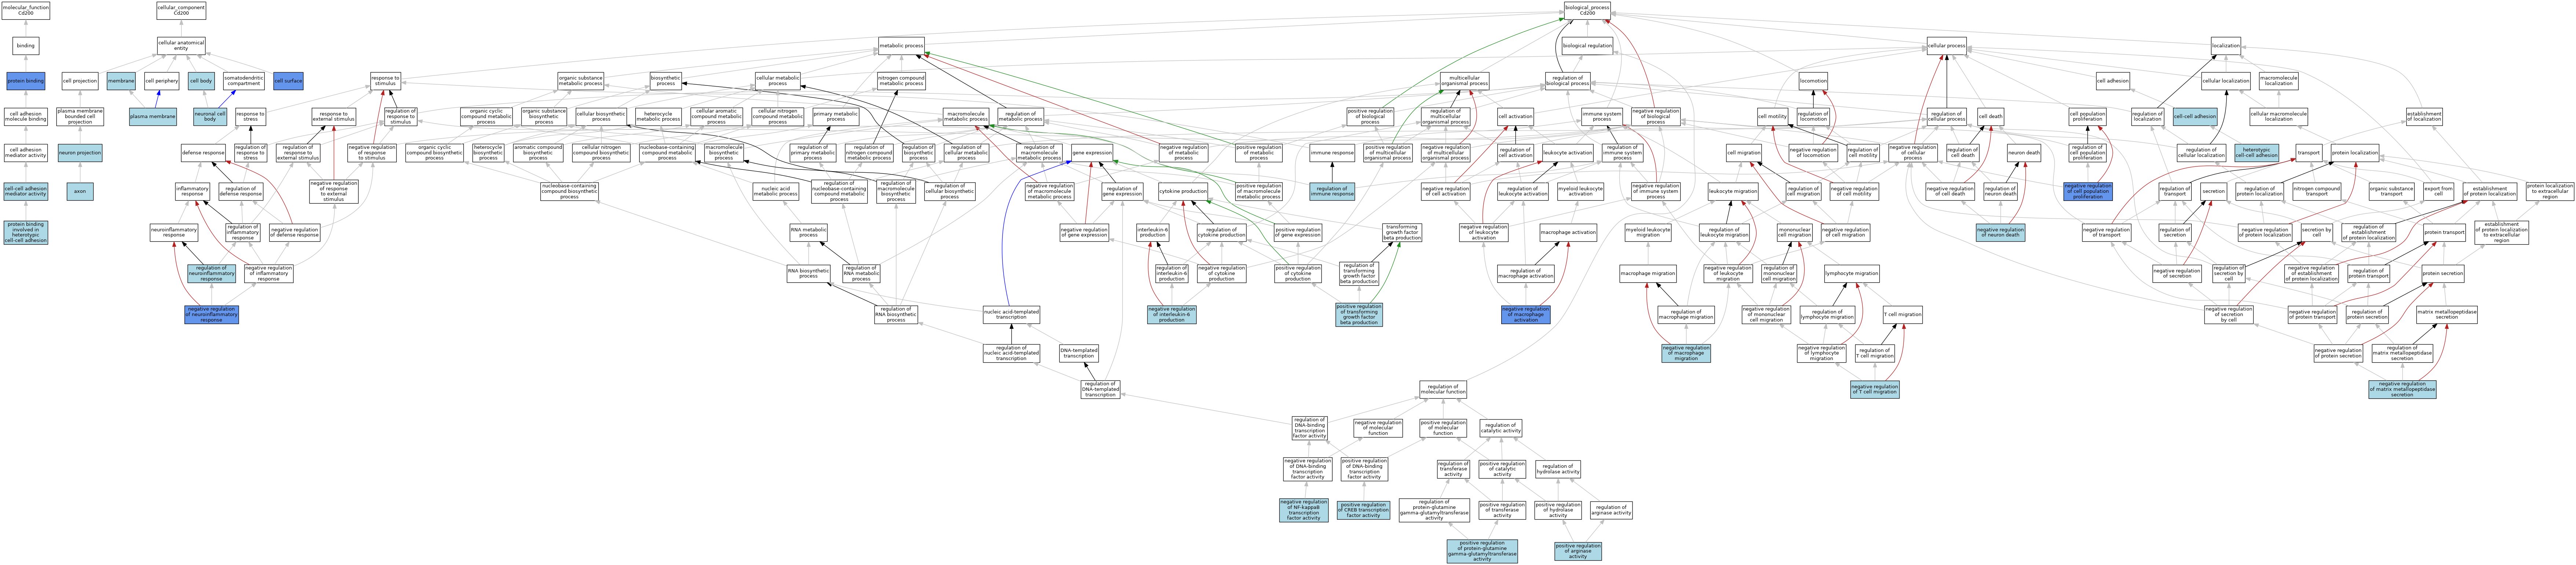
Task: Click the 'response to stimulus' node
Action: (385, 81)
